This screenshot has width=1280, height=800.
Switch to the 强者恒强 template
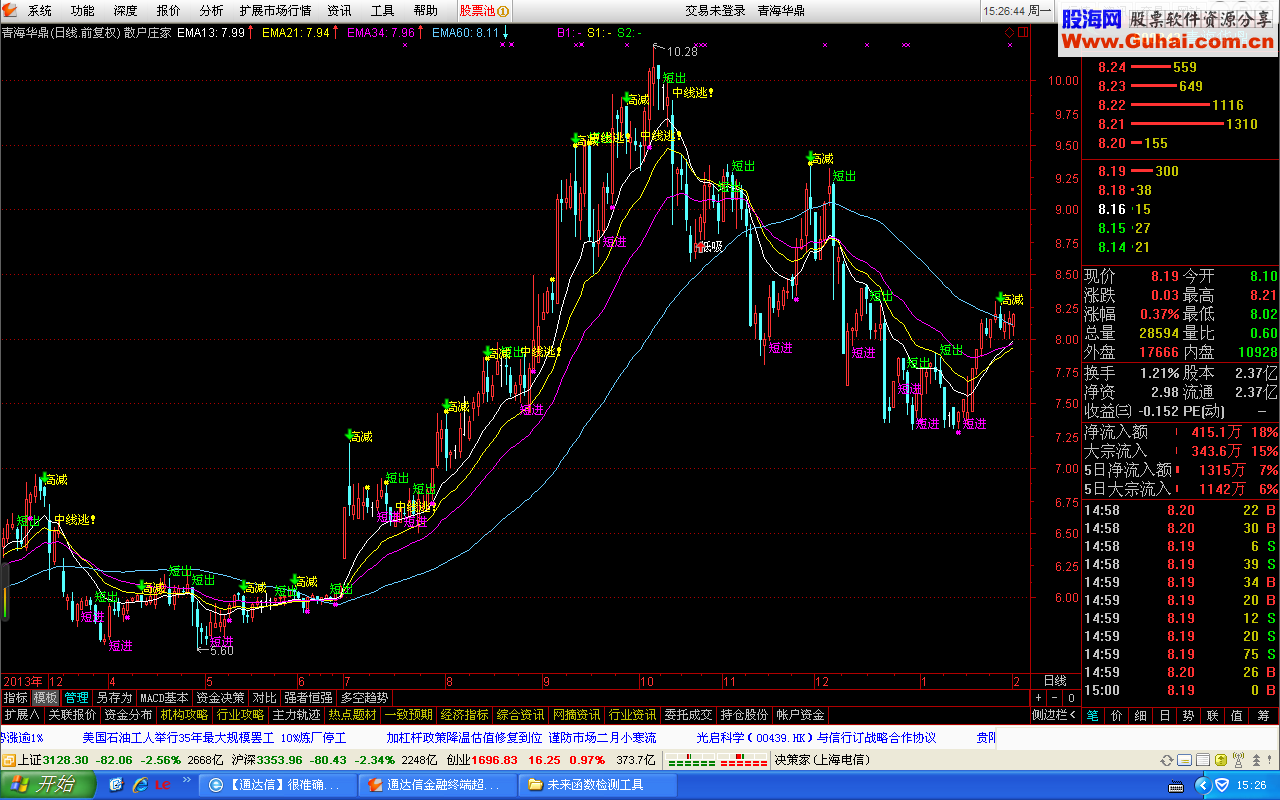pos(308,697)
